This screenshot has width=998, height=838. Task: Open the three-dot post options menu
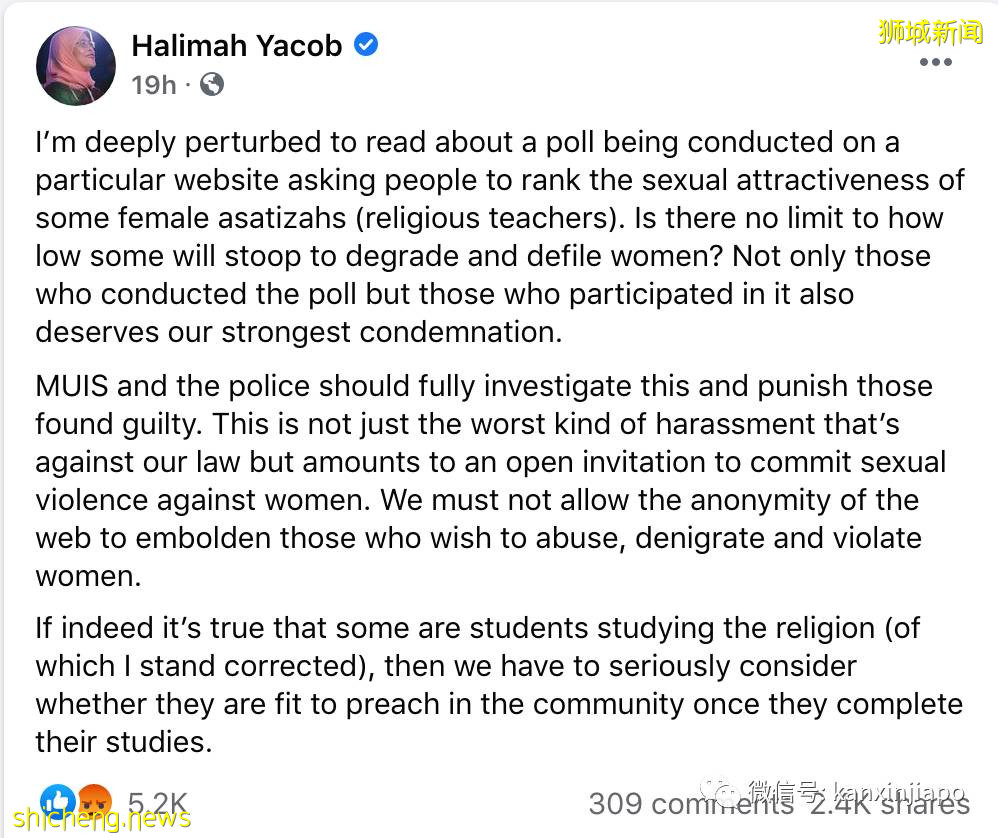(935, 62)
